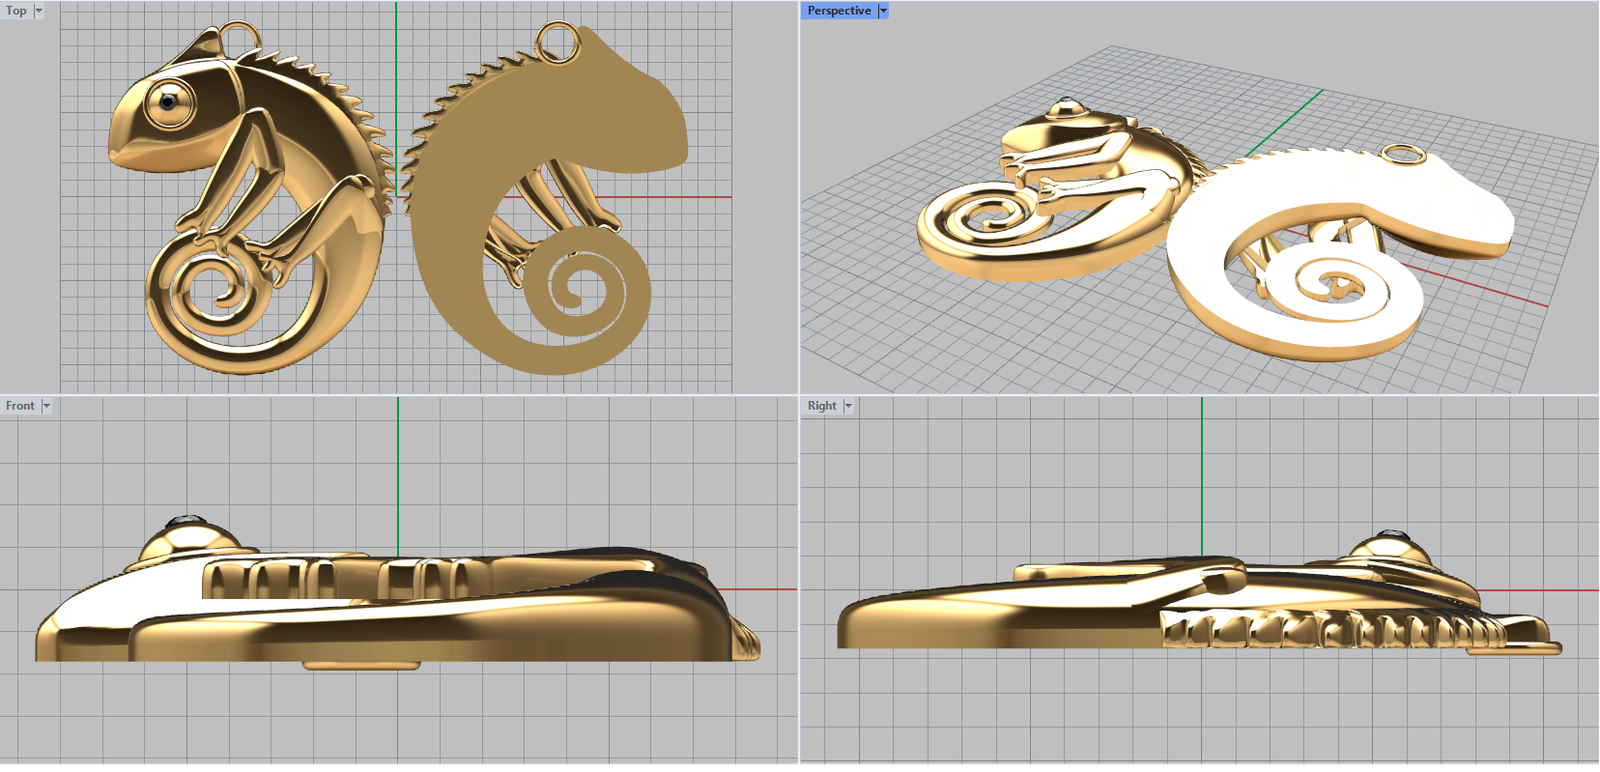Screen dimensions: 1600x772
Task: Expand the Right viewport dropdown arrow
Action: (848, 406)
